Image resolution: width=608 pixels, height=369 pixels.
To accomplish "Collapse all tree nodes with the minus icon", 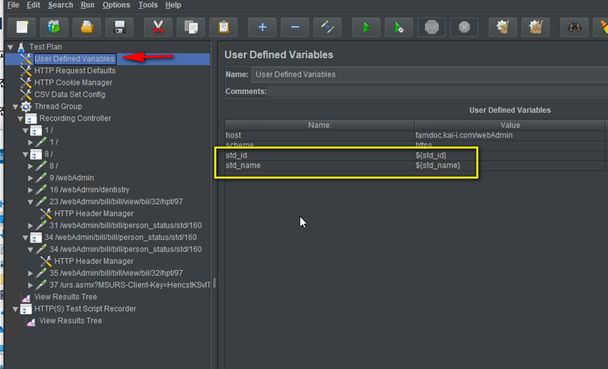I will click(295, 27).
